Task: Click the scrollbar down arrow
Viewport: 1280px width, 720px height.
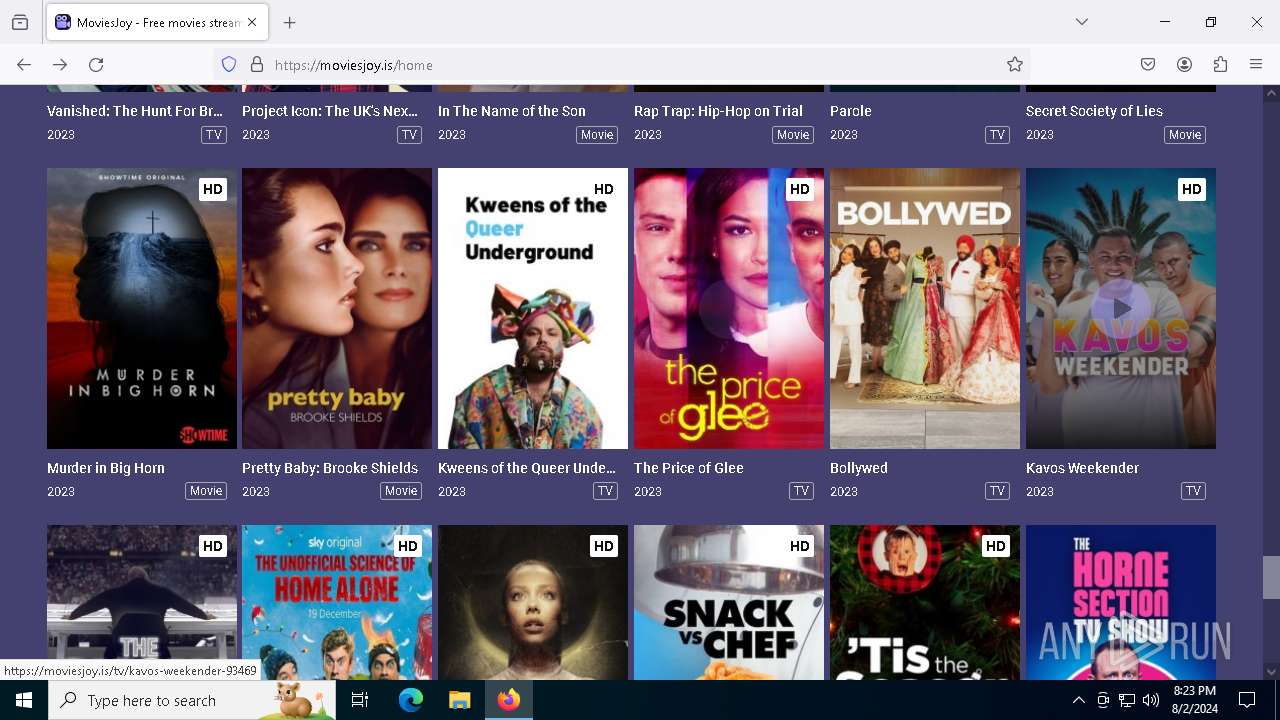Action: click(x=1271, y=672)
